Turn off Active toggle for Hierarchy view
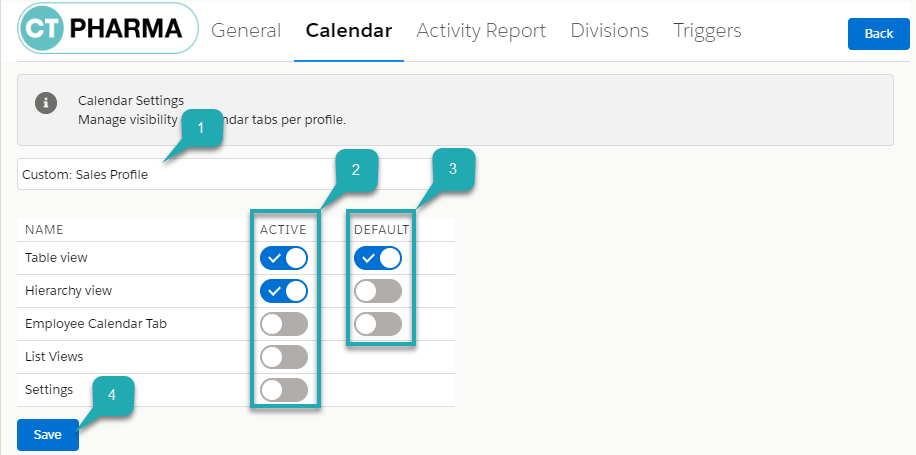Viewport: 916px width, 455px height. click(284, 291)
